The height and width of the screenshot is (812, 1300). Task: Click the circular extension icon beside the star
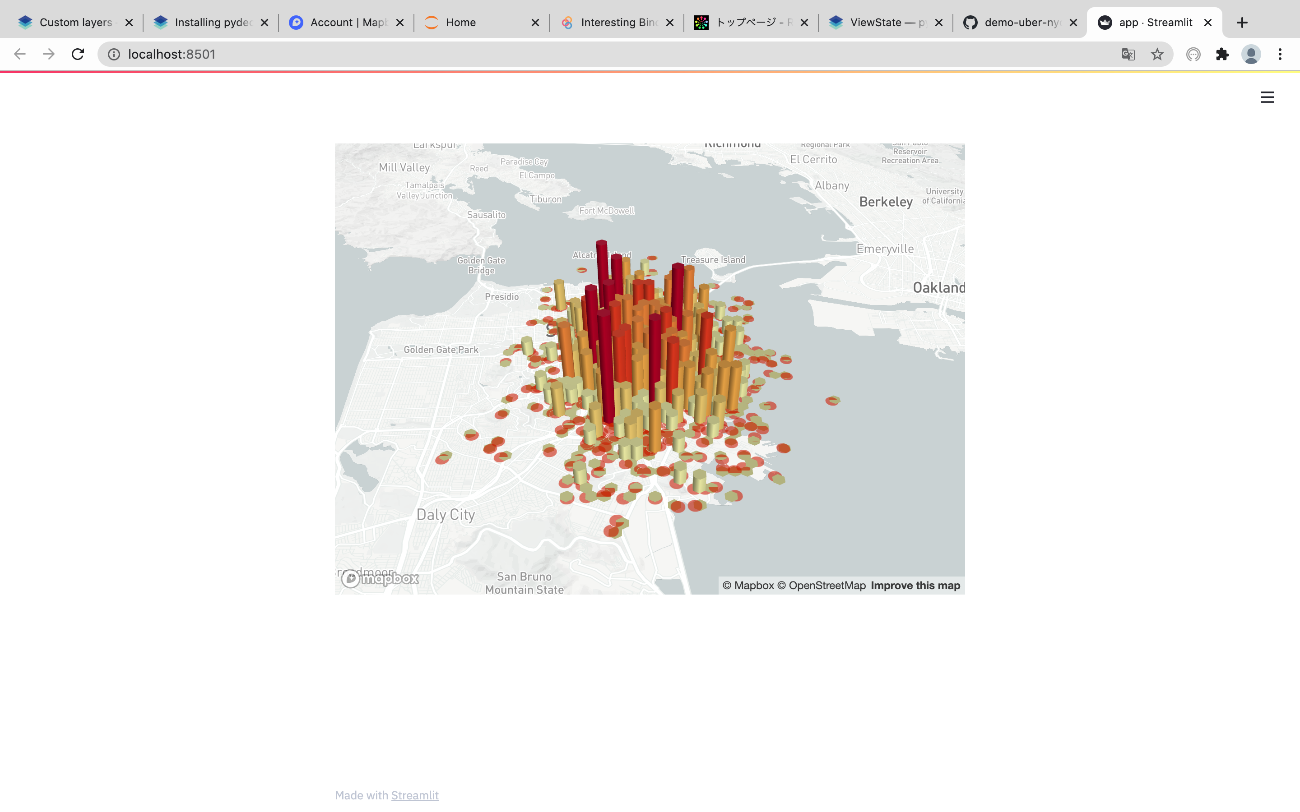1193,54
